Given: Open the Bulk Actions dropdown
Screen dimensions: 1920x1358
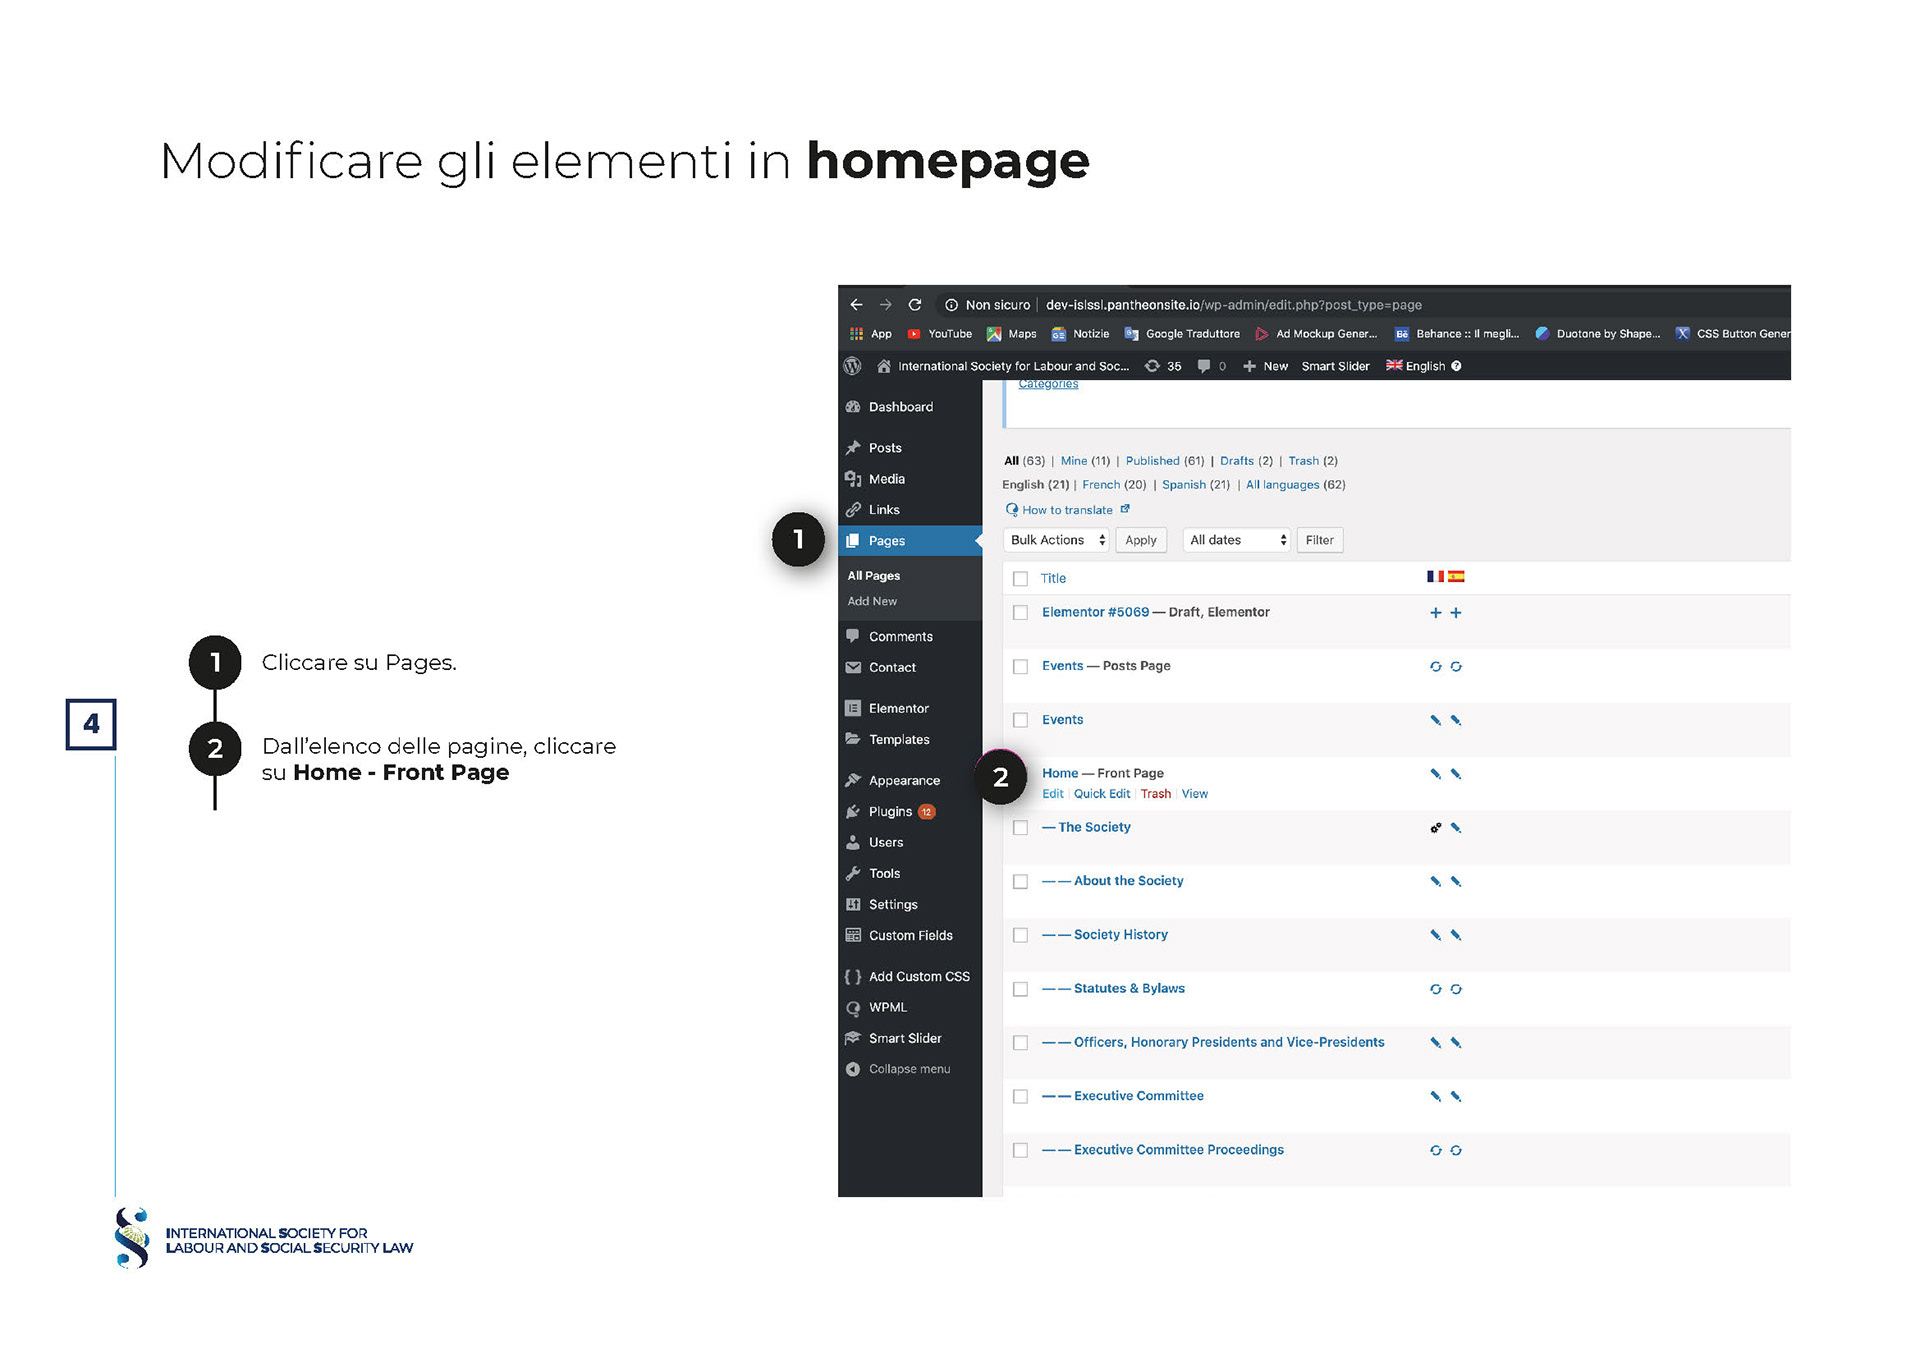Looking at the screenshot, I should (1056, 540).
